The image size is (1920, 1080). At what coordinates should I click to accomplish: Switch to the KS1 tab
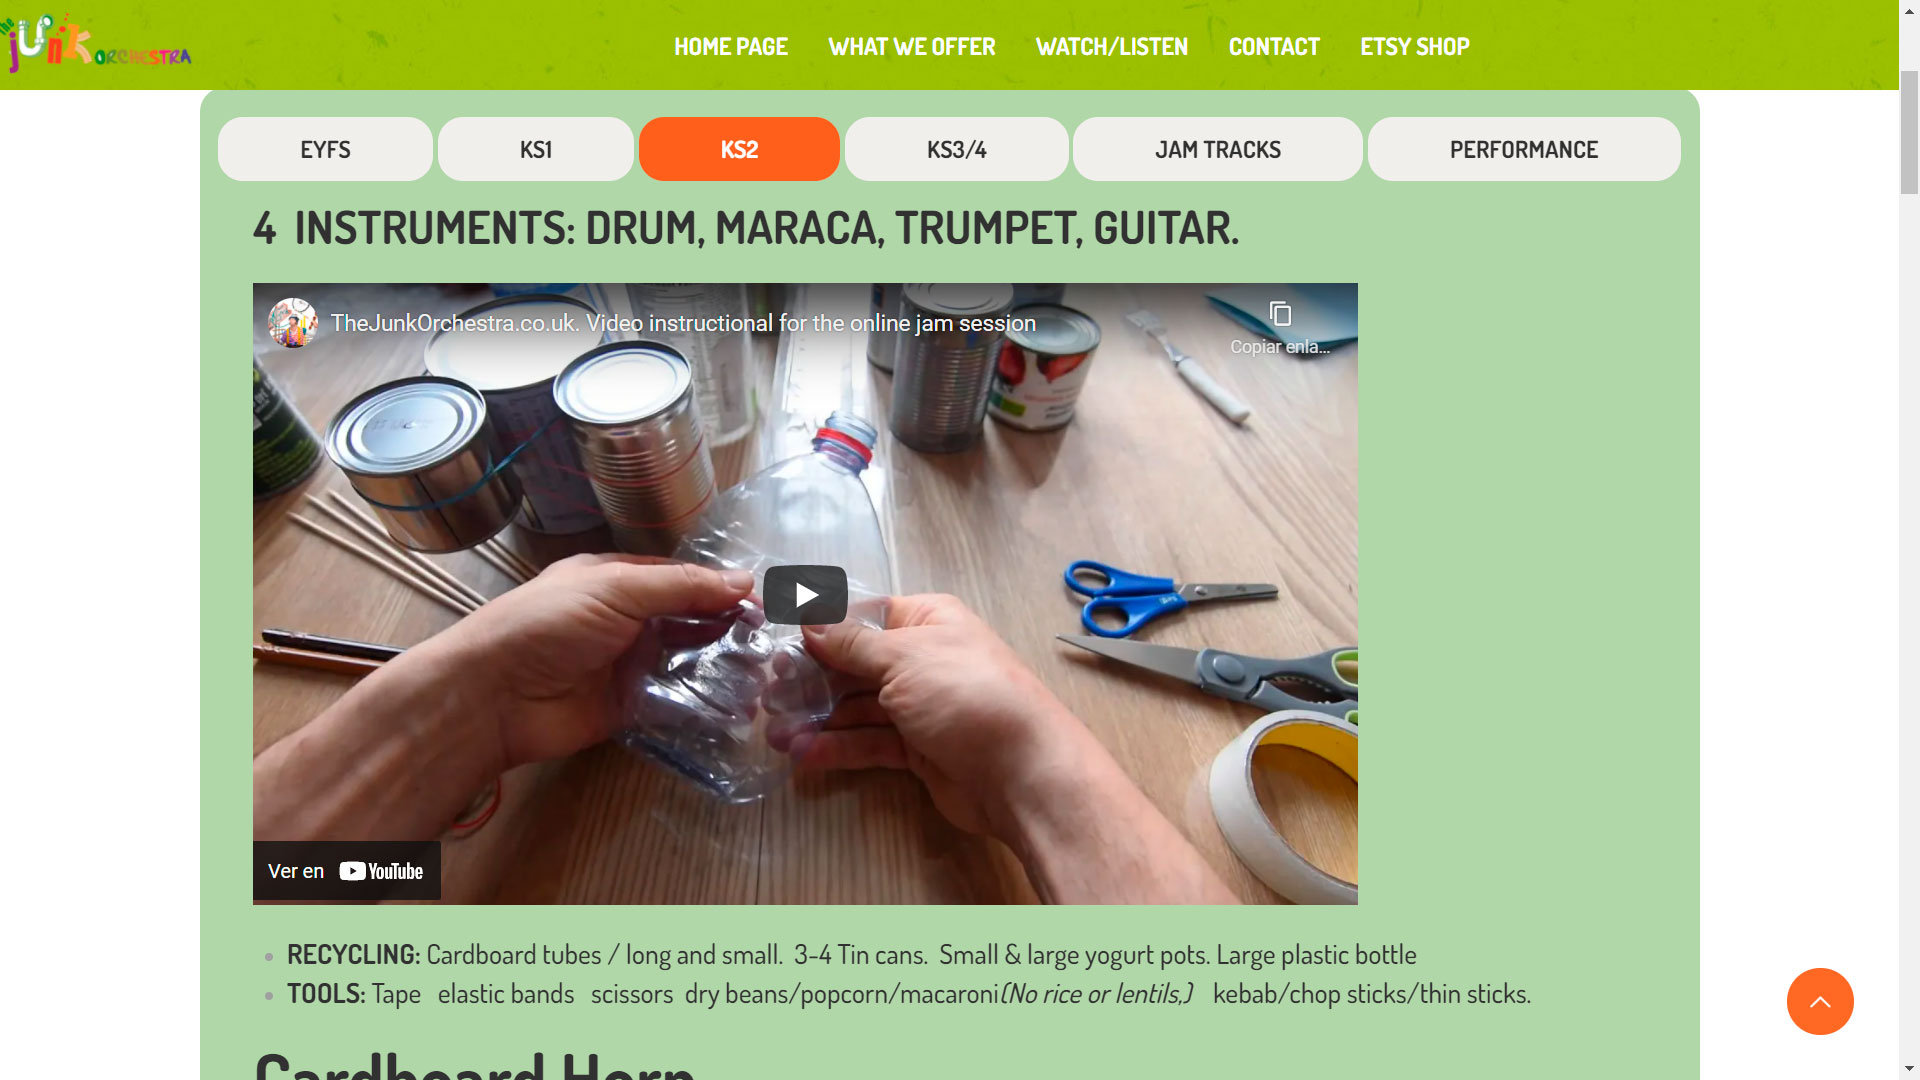(536, 149)
